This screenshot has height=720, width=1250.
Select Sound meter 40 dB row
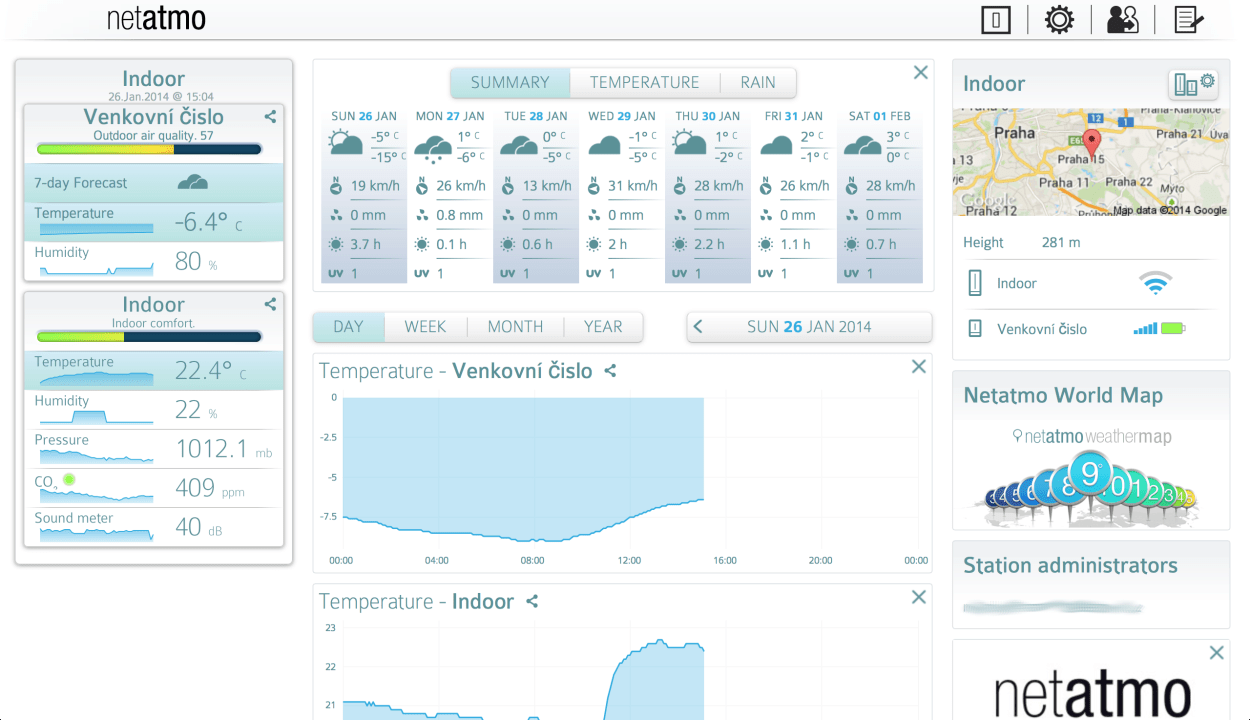pyautogui.click(x=154, y=527)
